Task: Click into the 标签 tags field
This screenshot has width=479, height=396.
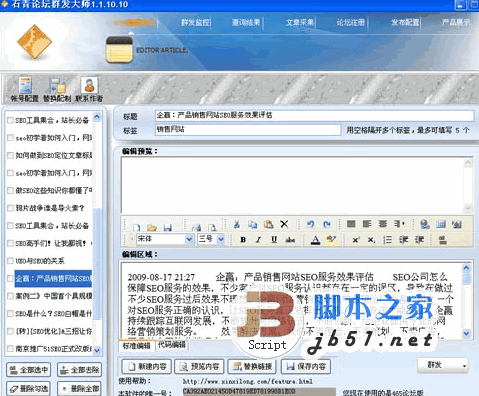Action: pyautogui.click(x=248, y=130)
